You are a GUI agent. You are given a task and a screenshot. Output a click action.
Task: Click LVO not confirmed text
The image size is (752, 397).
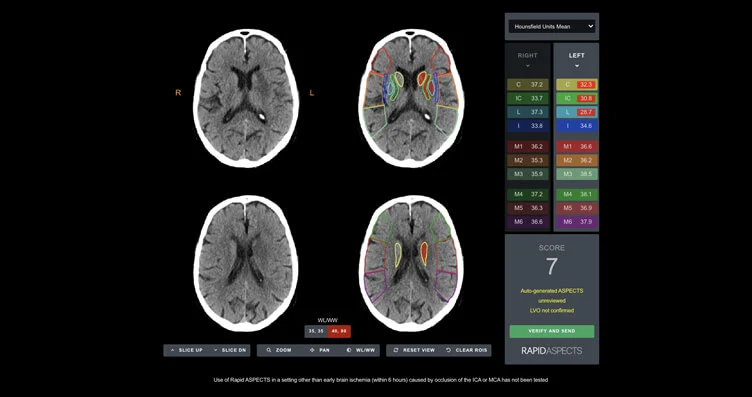point(552,311)
